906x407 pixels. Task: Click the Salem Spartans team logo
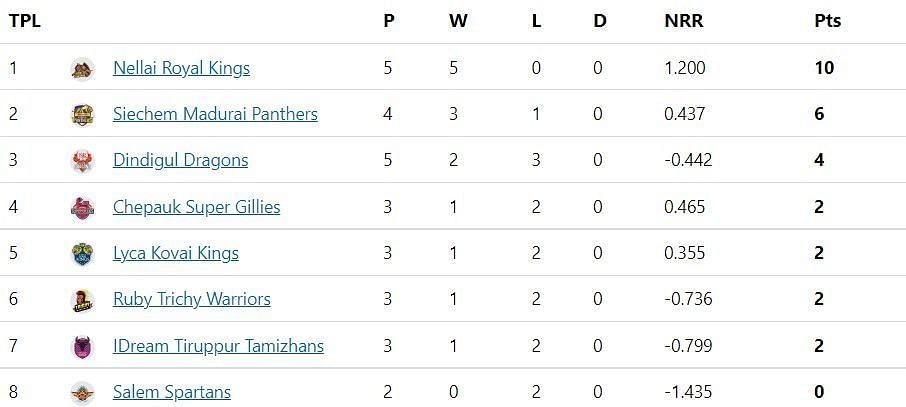click(82, 392)
